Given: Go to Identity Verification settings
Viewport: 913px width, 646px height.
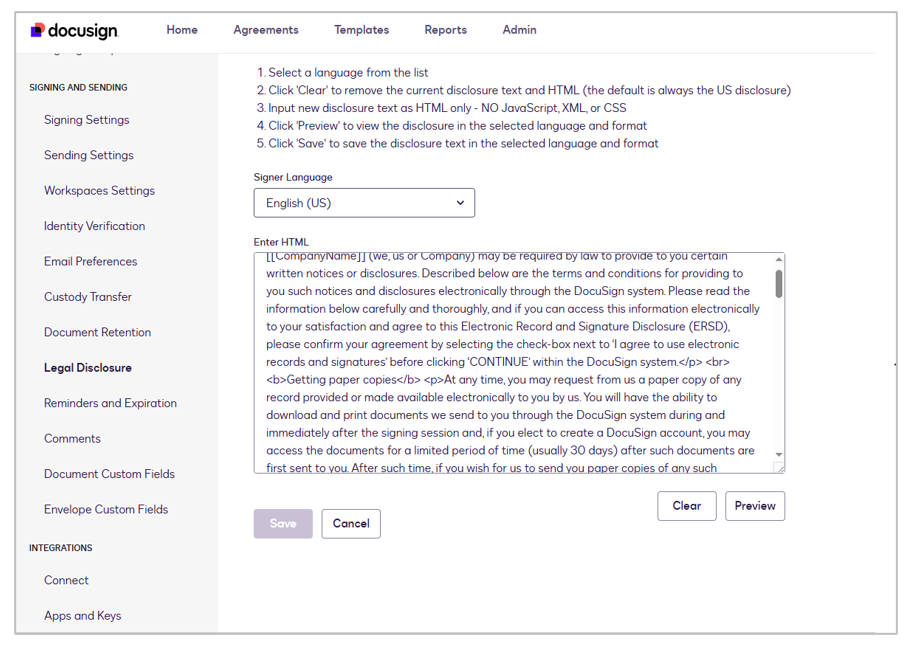Looking at the screenshot, I should point(94,226).
